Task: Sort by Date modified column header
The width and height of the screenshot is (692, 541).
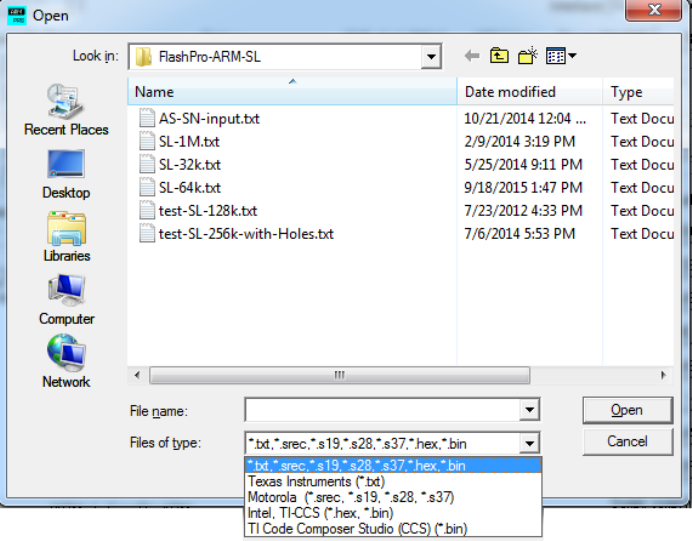Action: 530,92
